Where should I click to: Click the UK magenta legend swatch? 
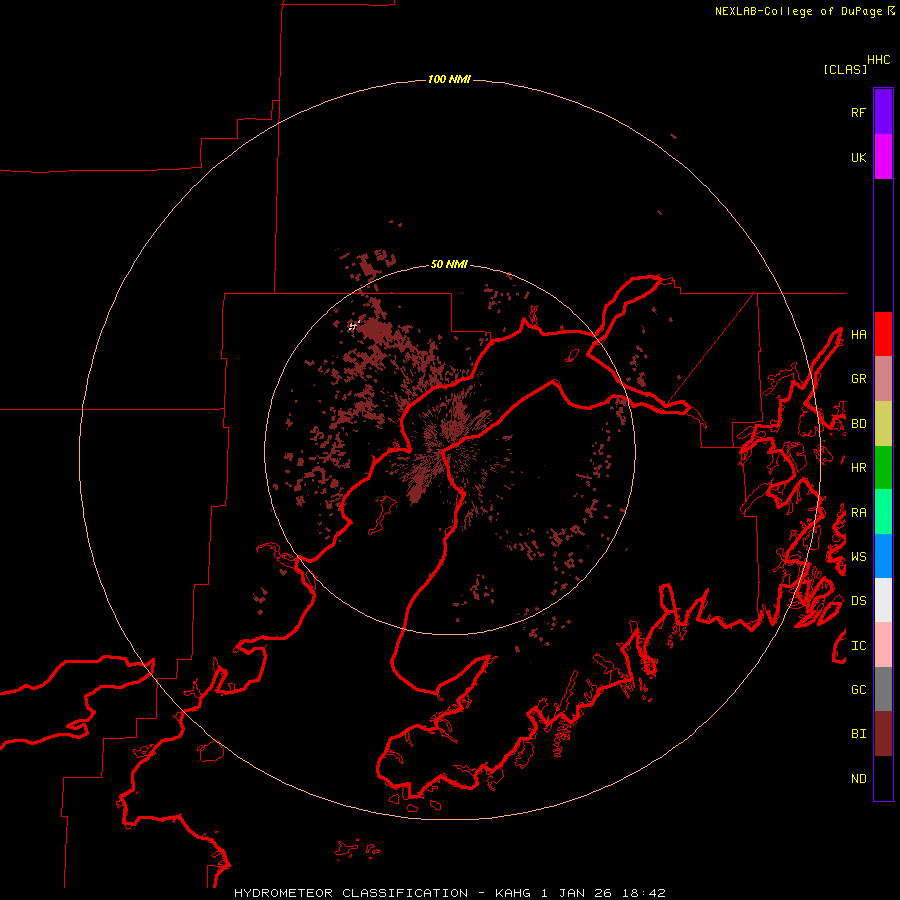point(883,157)
